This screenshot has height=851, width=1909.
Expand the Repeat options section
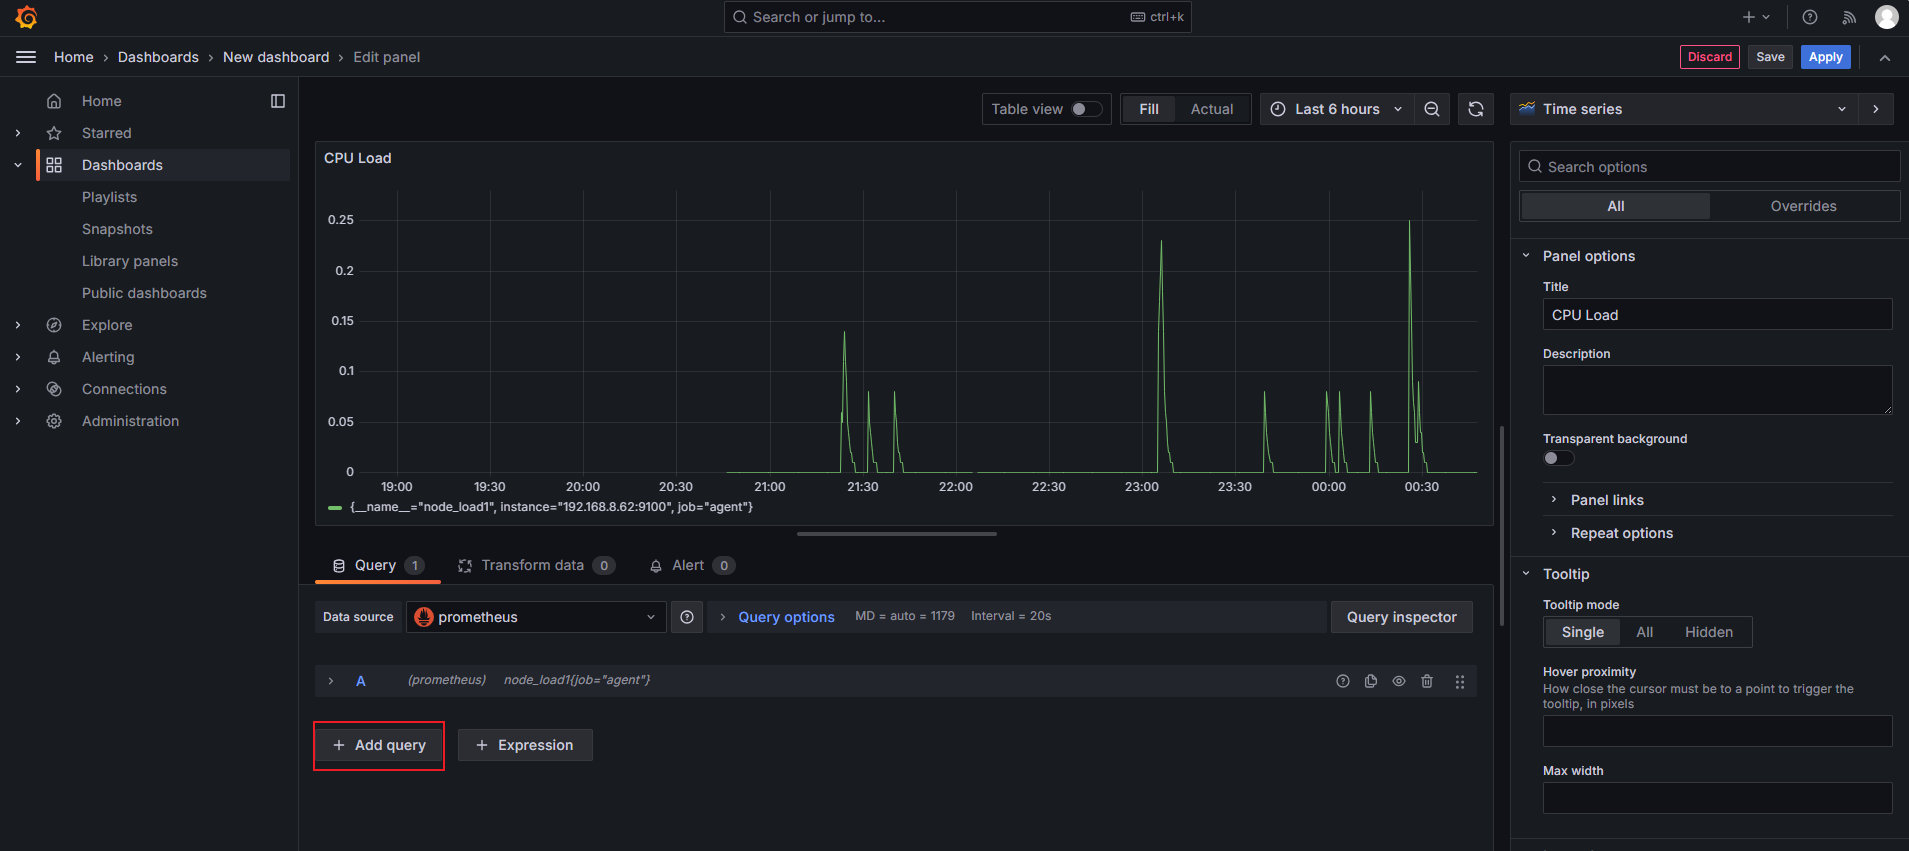(x=1621, y=533)
